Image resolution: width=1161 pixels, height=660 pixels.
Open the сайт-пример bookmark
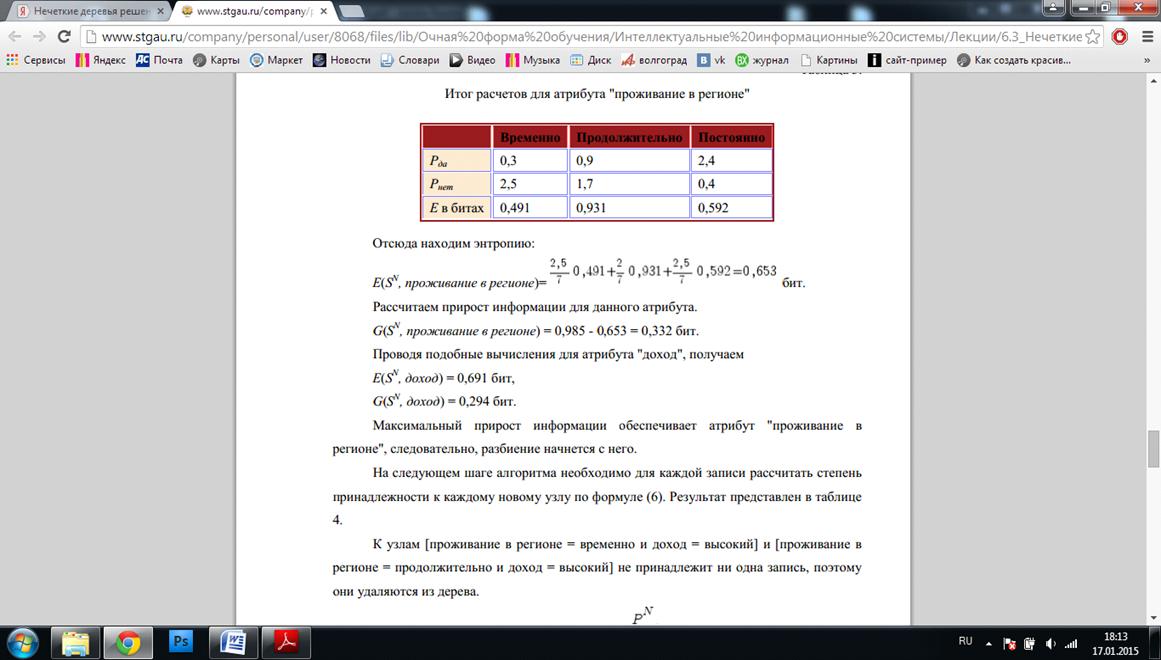pyautogui.click(x=907, y=60)
